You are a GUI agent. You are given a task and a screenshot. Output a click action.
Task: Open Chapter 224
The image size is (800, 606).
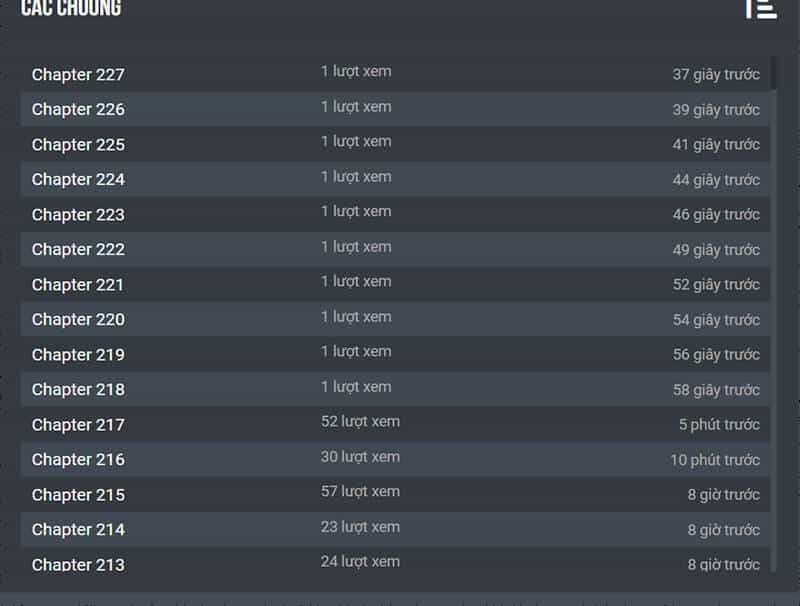[78, 180]
